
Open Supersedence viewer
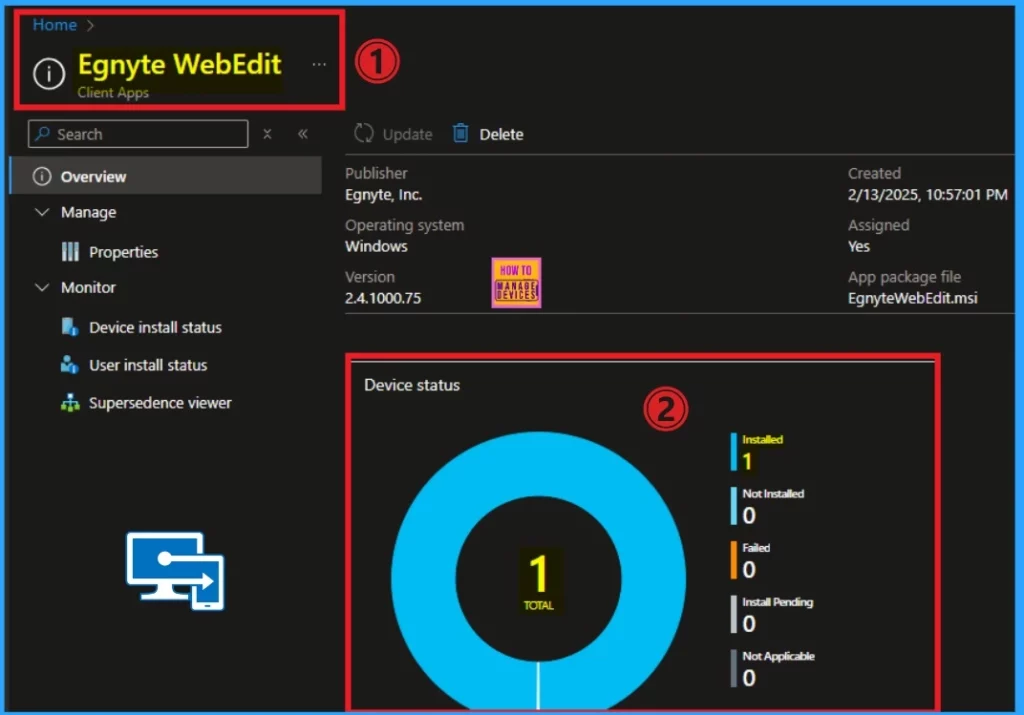[x=160, y=403]
